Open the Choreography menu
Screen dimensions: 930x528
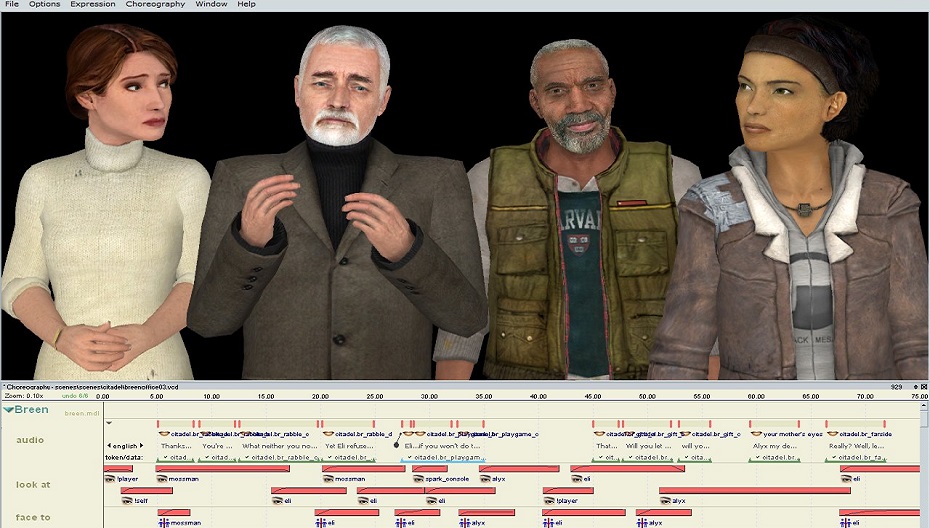click(155, 5)
